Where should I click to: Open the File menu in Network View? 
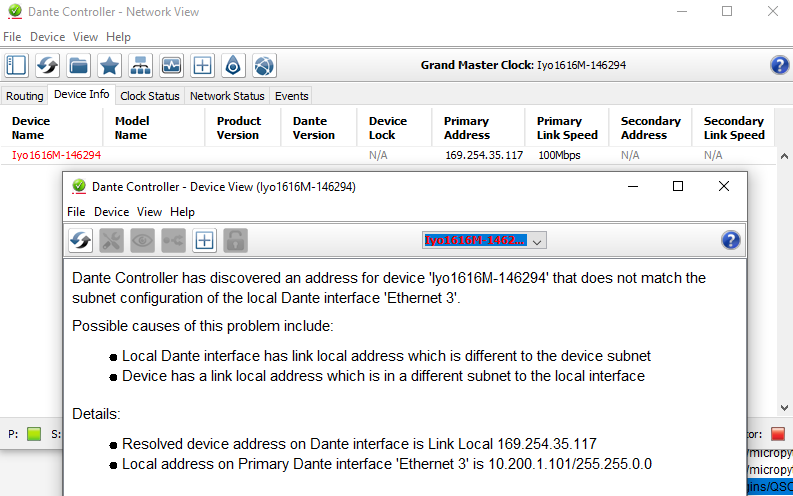tap(12, 37)
